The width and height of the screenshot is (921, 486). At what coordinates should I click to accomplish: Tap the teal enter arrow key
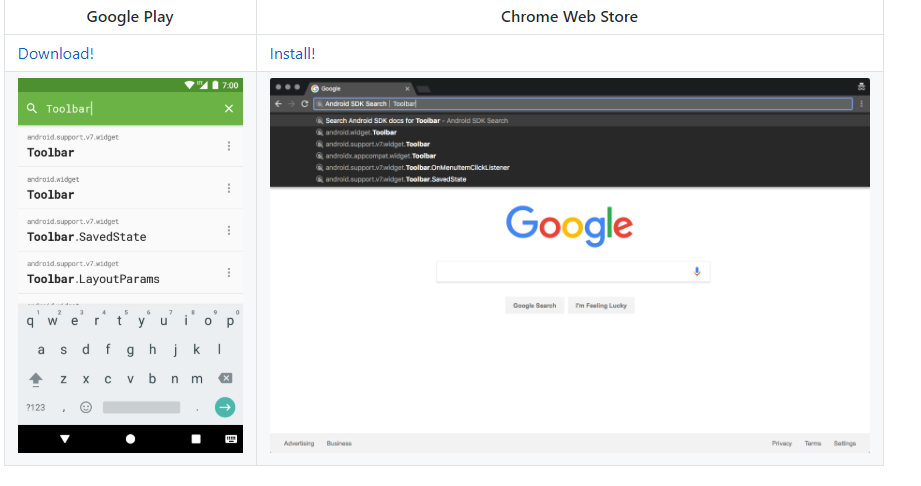(x=225, y=407)
